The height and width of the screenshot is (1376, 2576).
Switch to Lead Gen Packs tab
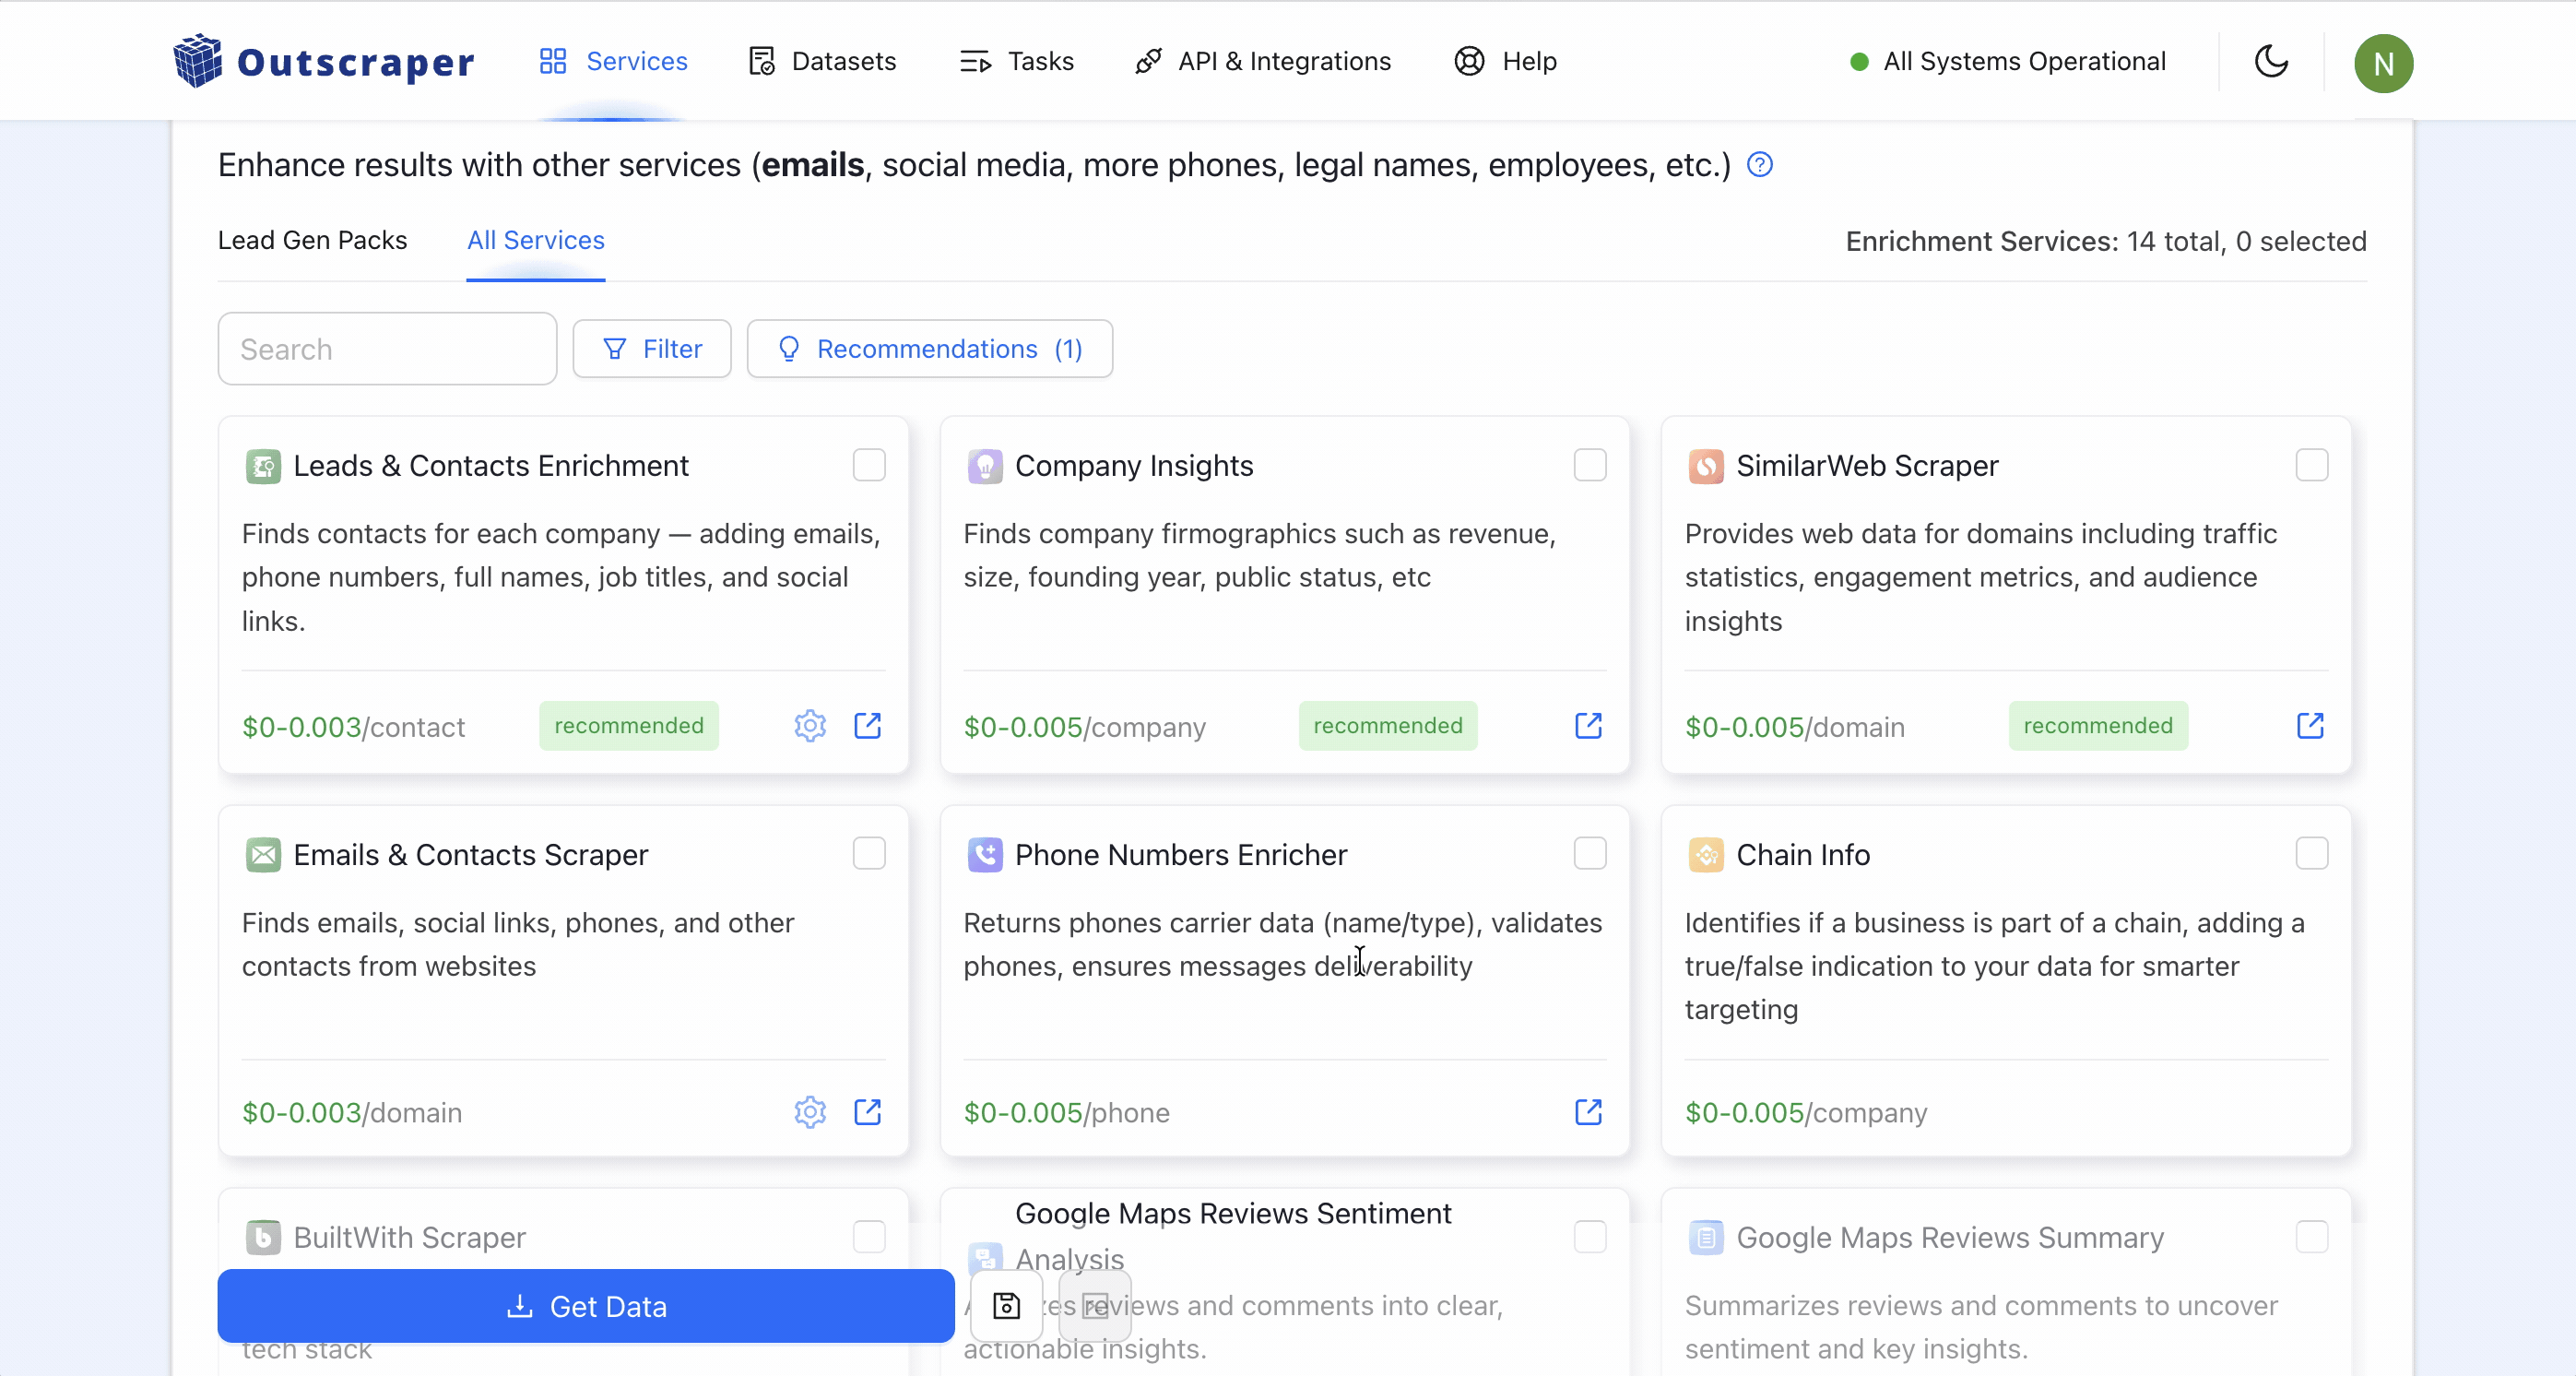tap(312, 240)
